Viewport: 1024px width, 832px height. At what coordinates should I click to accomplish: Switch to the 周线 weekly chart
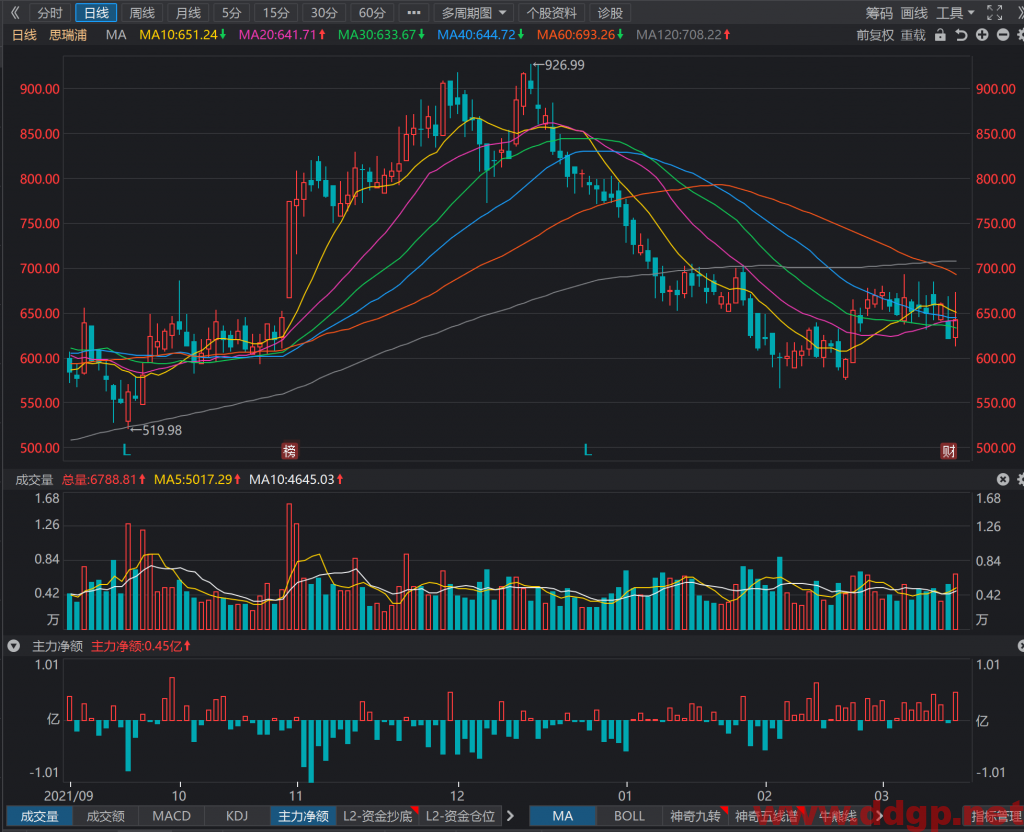pyautogui.click(x=142, y=12)
